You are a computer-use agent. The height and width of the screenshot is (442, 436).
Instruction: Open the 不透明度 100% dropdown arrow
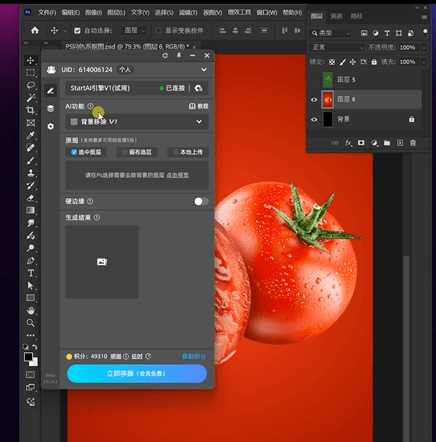(x=424, y=48)
